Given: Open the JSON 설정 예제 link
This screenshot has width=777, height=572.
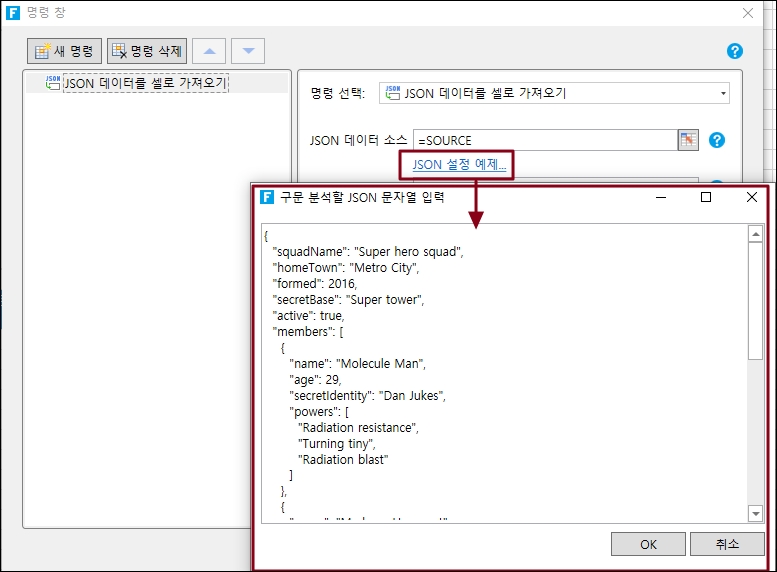Looking at the screenshot, I should point(459,165).
